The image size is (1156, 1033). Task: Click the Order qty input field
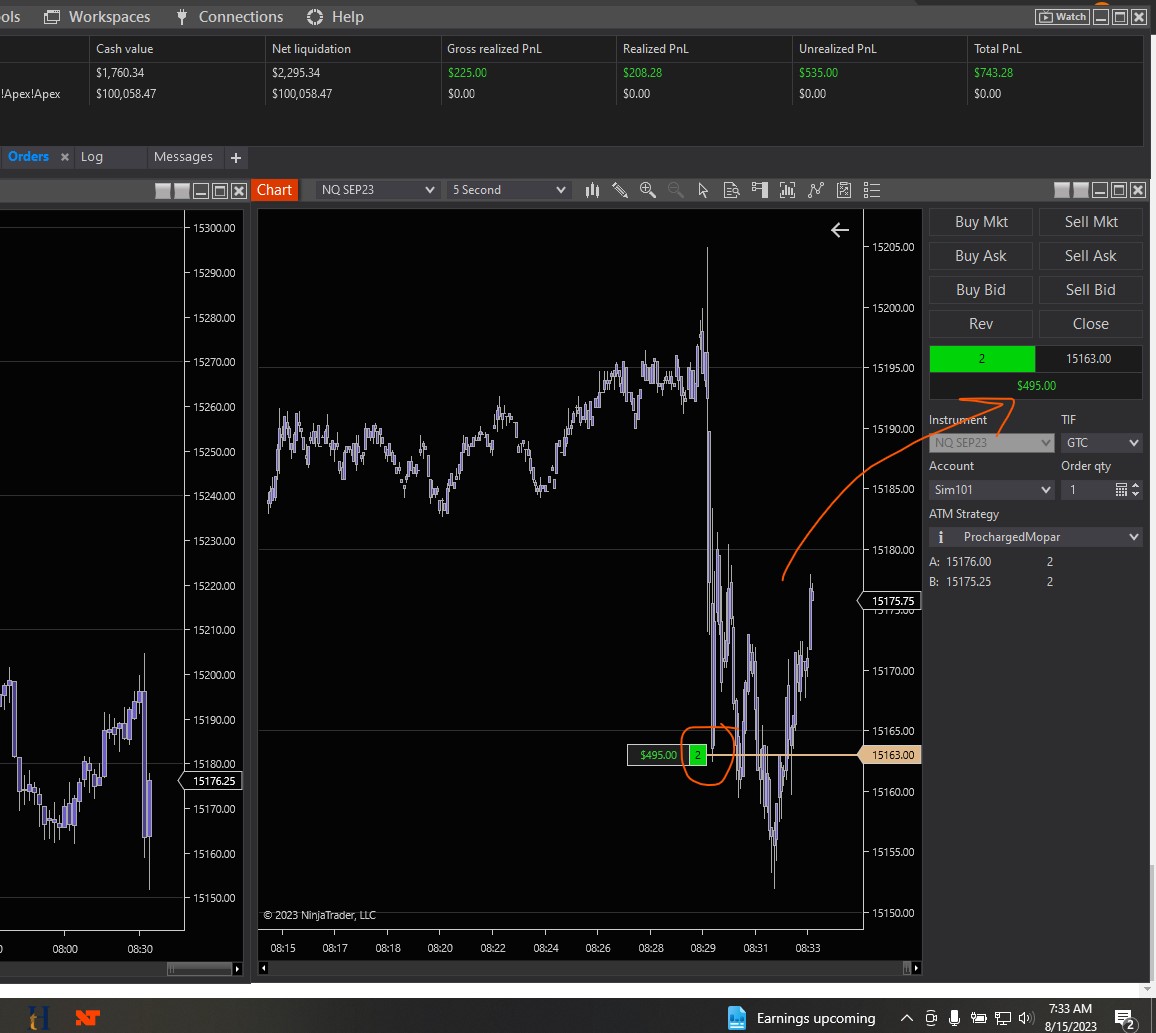pos(1086,490)
